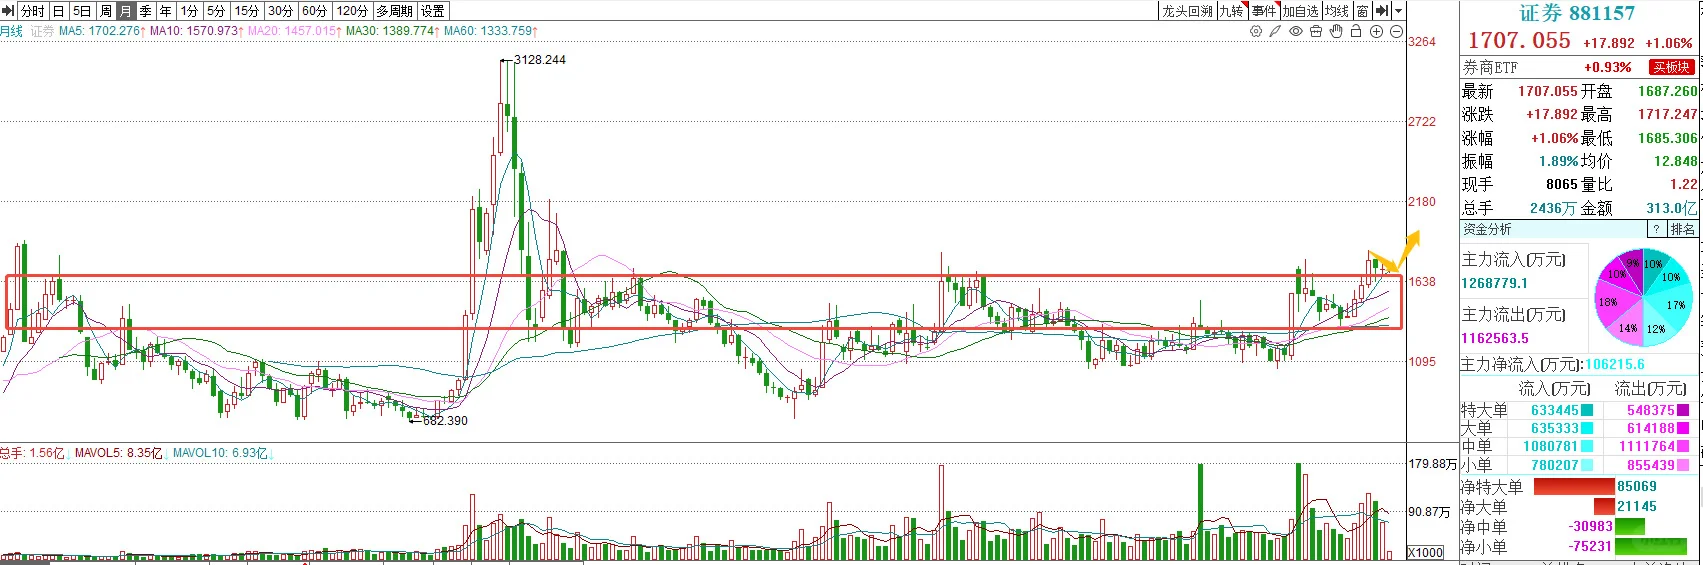The height and width of the screenshot is (565, 1703).
Task: Select the 1分 one-minute period
Action: tap(189, 11)
